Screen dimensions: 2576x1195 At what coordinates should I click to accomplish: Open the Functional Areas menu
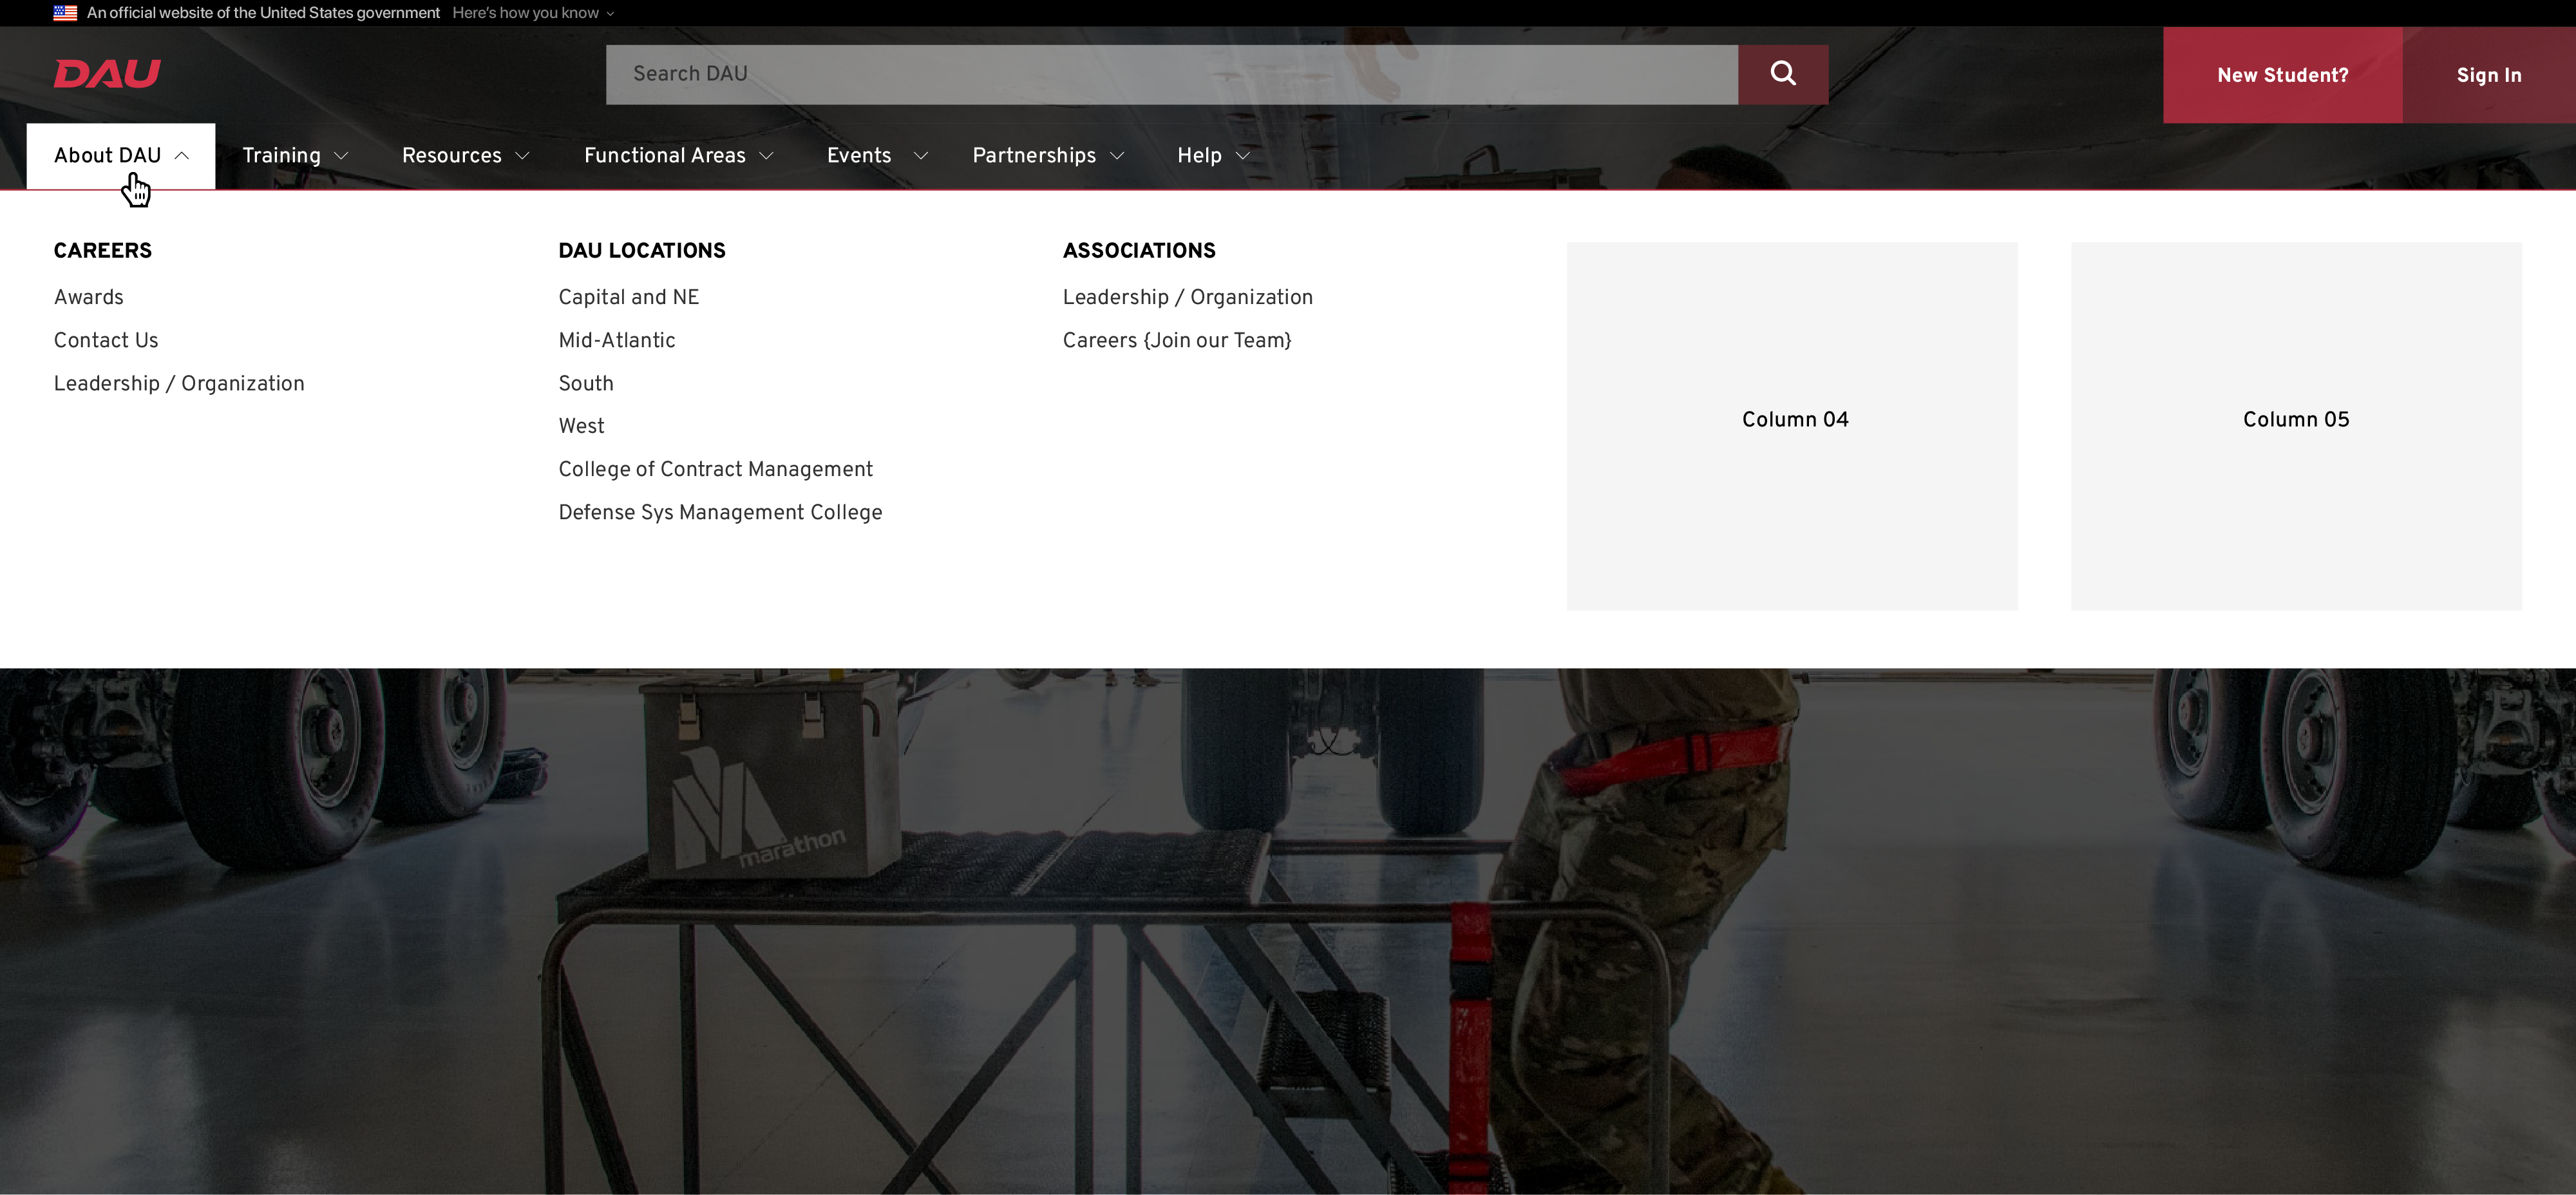tap(665, 156)
